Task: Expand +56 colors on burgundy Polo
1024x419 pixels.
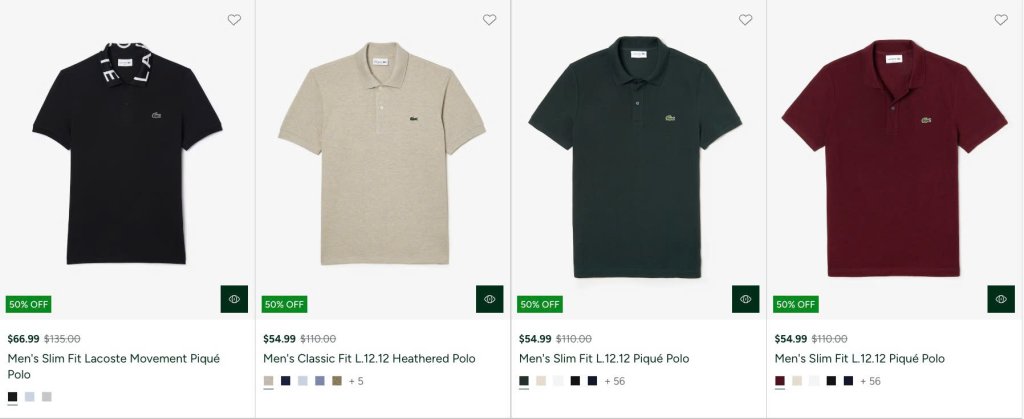Action: coord(870,381)
